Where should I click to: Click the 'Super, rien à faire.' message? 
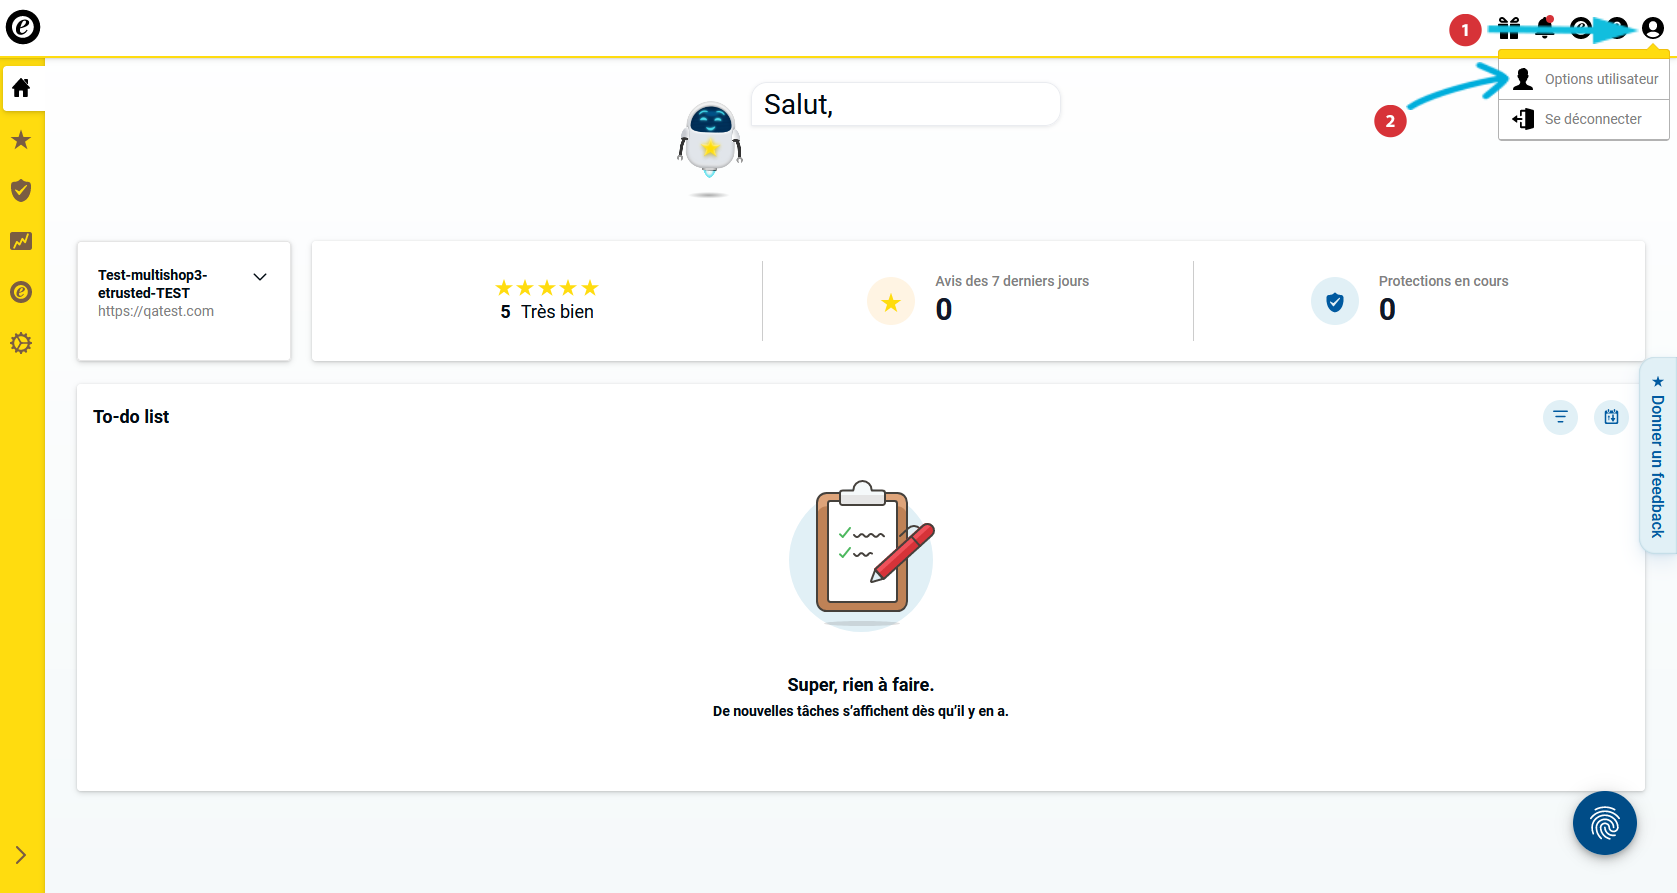[861, 685]
